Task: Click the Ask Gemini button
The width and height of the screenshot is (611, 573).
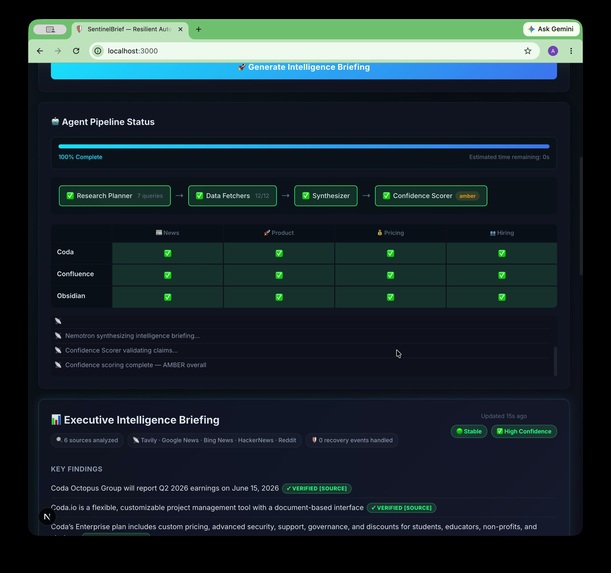Action: [551, 29]
